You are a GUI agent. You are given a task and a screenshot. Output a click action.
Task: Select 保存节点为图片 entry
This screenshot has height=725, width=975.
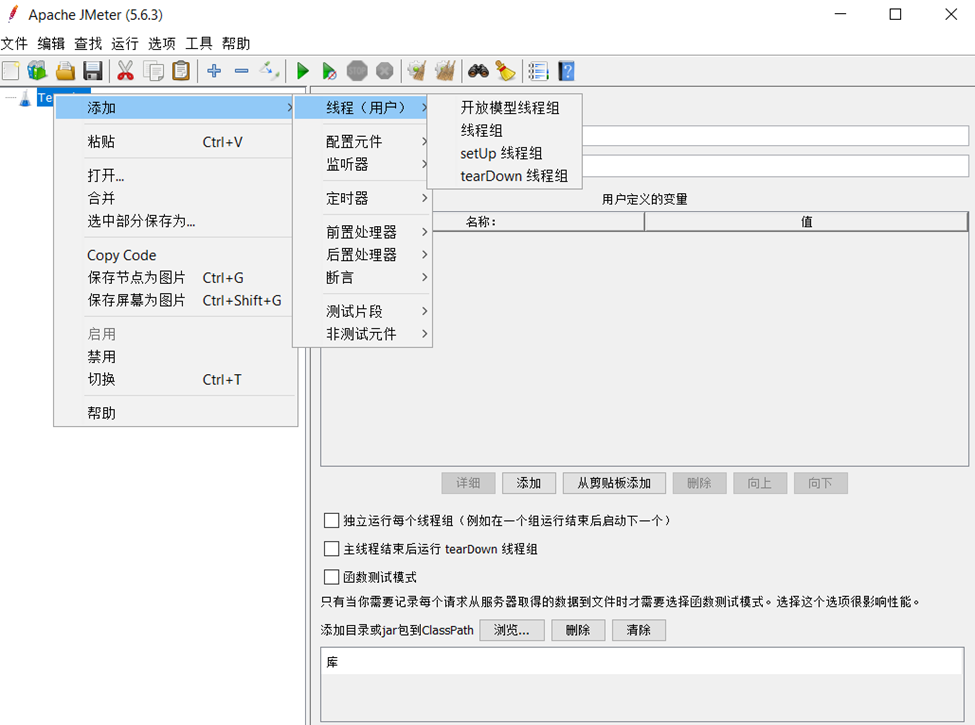coord(174,277)
